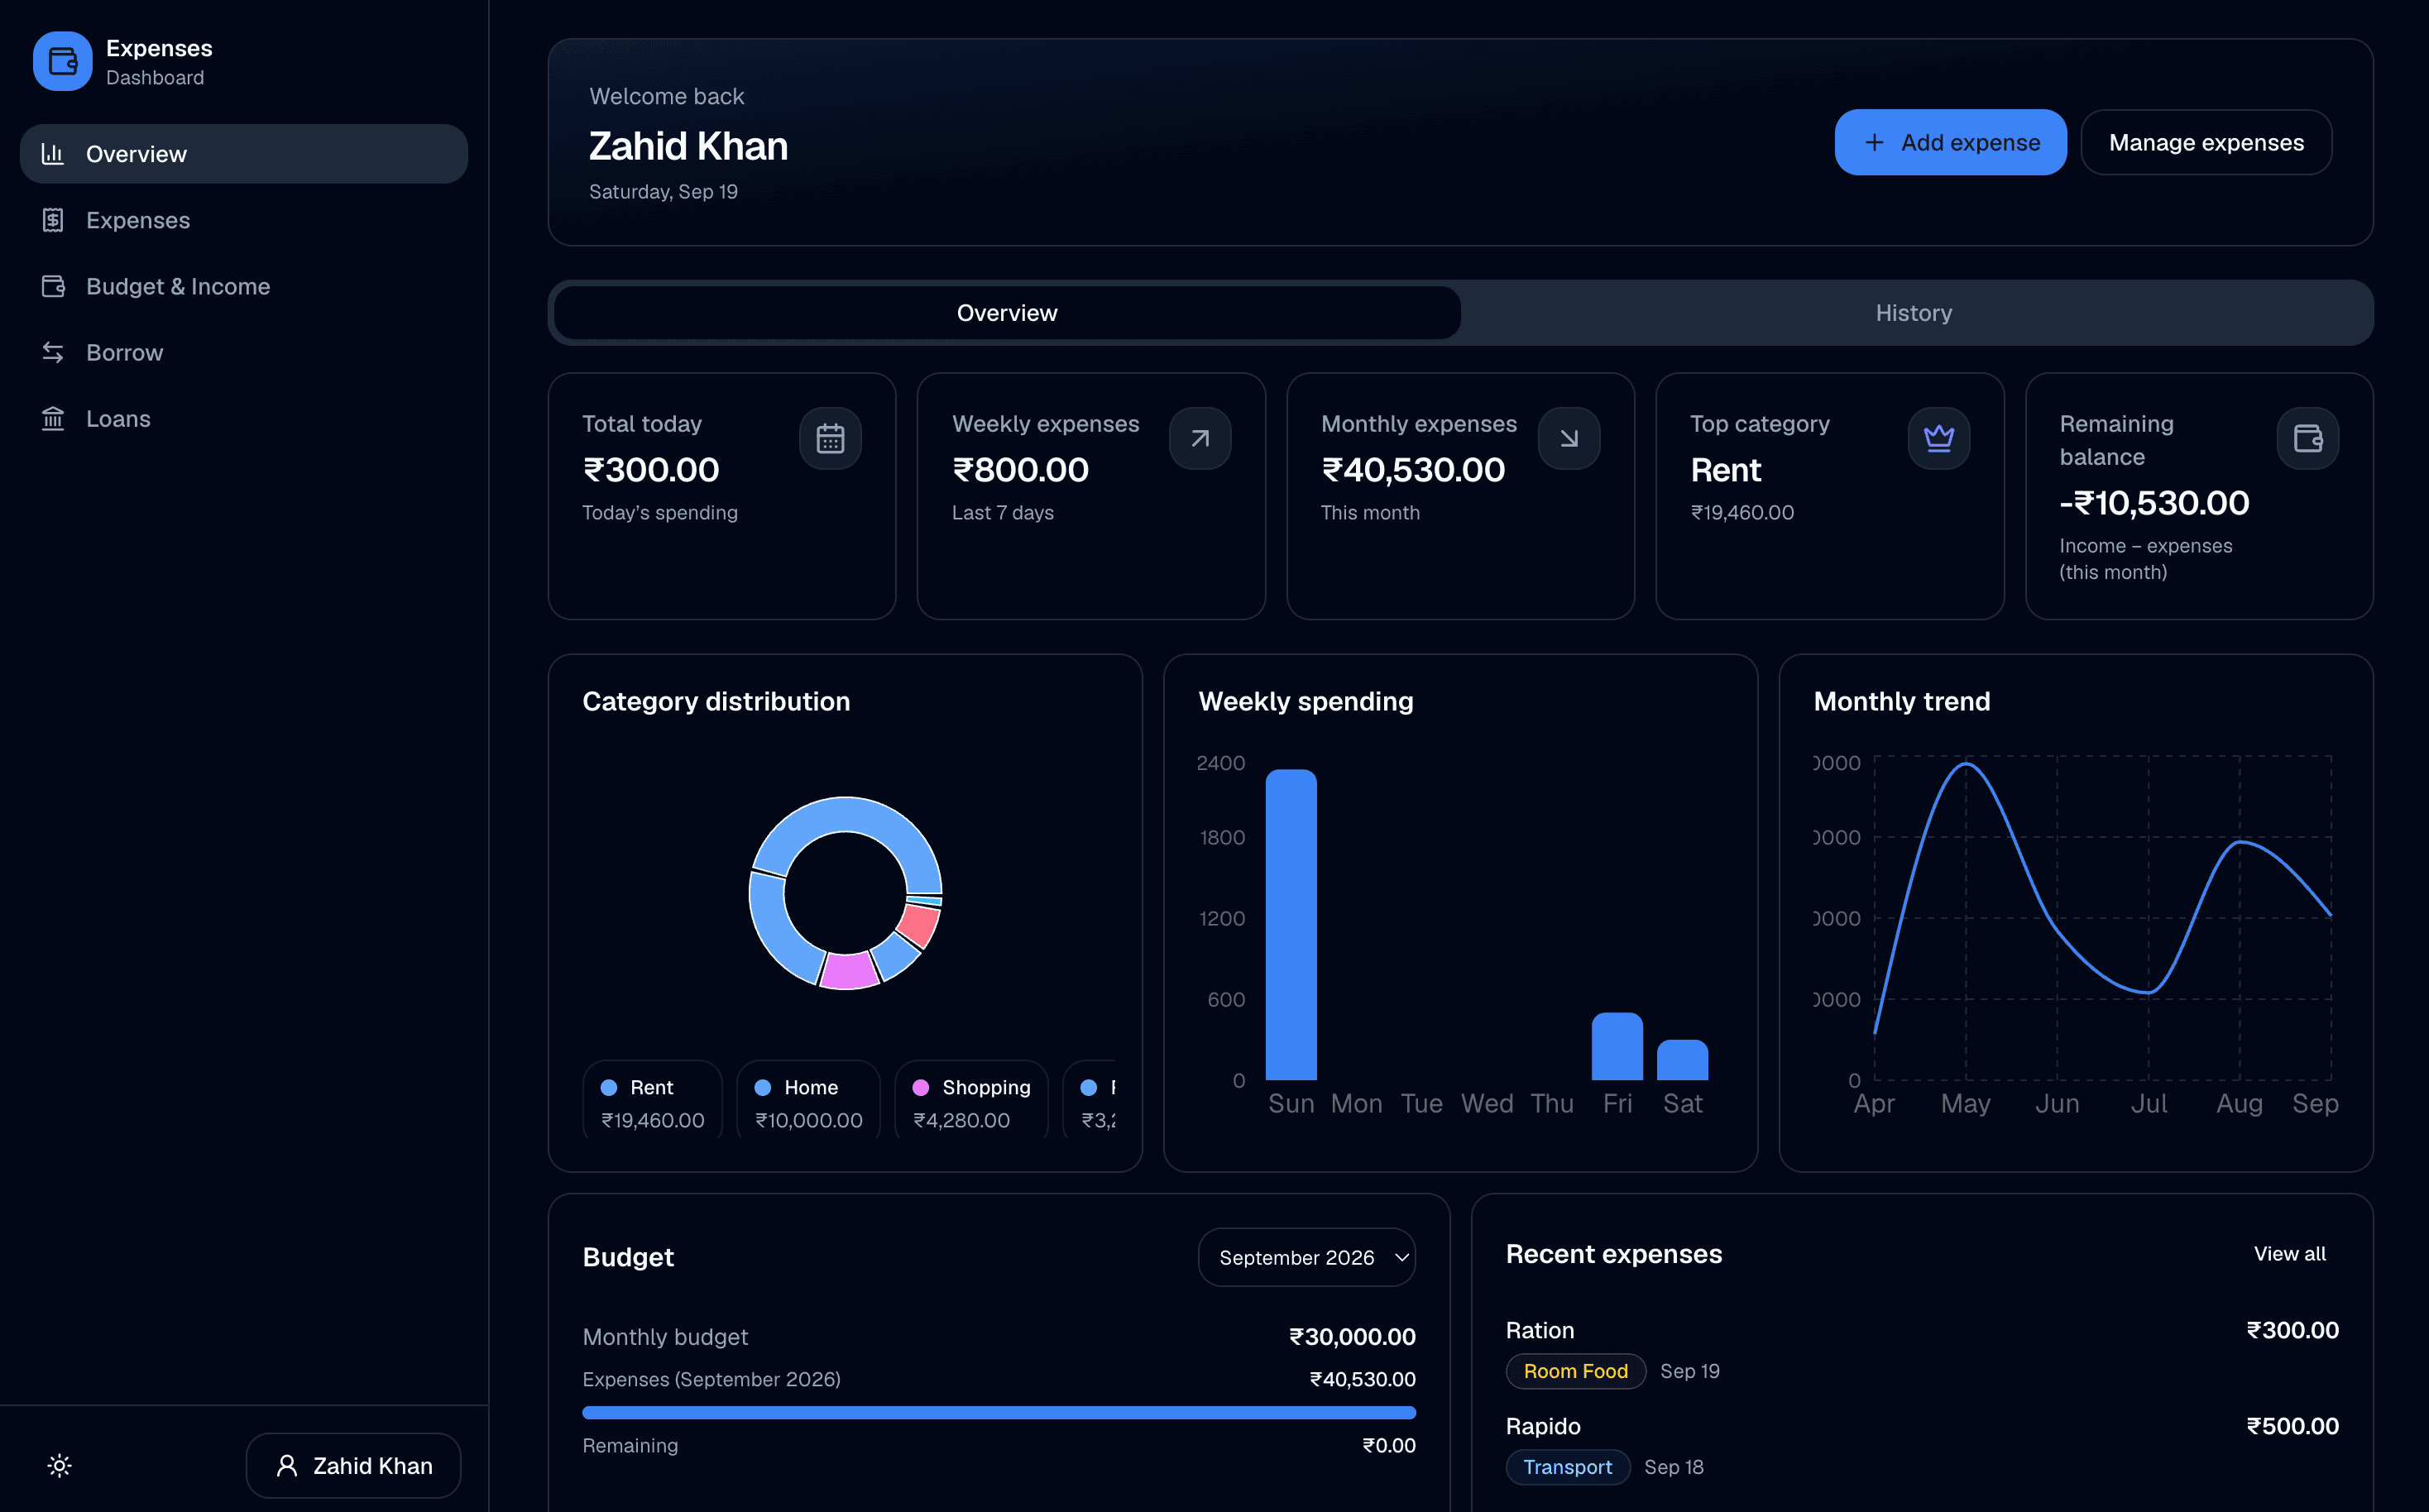Click the Home legend chip
This screenshot has height=1512, width=2429.
808,1101
